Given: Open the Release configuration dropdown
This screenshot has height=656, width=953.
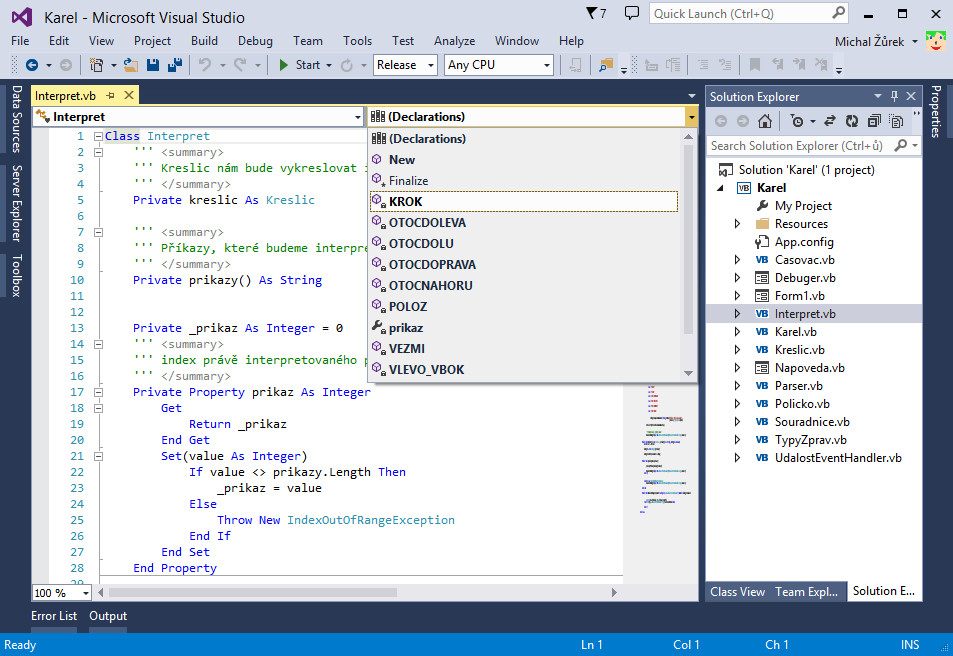Looking at the screenshot, I should (x=404, y=63).
